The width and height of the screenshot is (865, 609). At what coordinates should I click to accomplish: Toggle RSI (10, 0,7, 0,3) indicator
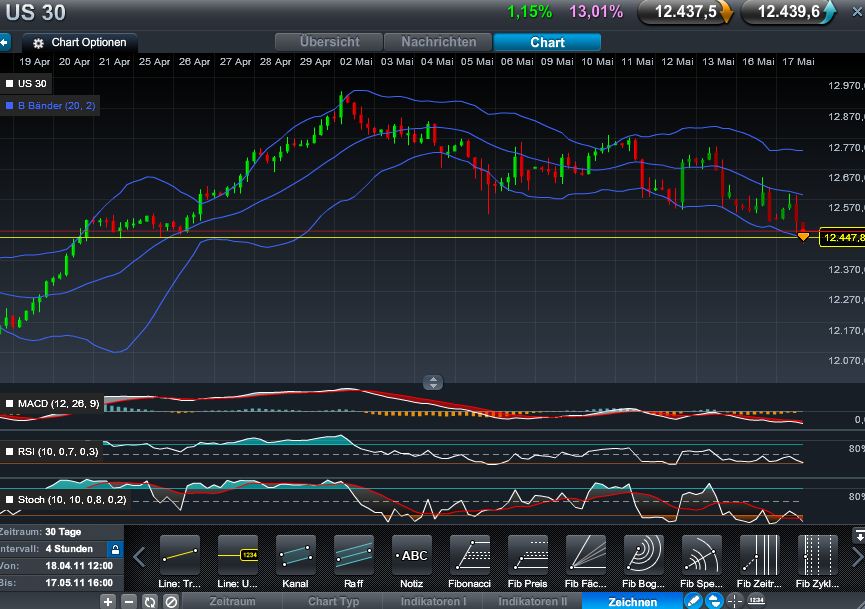click(x=9, y=452)
